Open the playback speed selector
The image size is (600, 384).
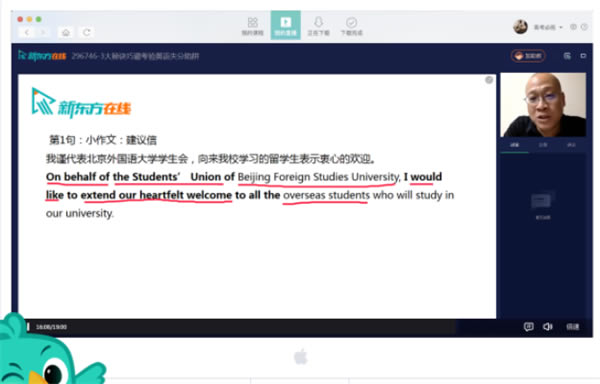click(x=572, y=327)
